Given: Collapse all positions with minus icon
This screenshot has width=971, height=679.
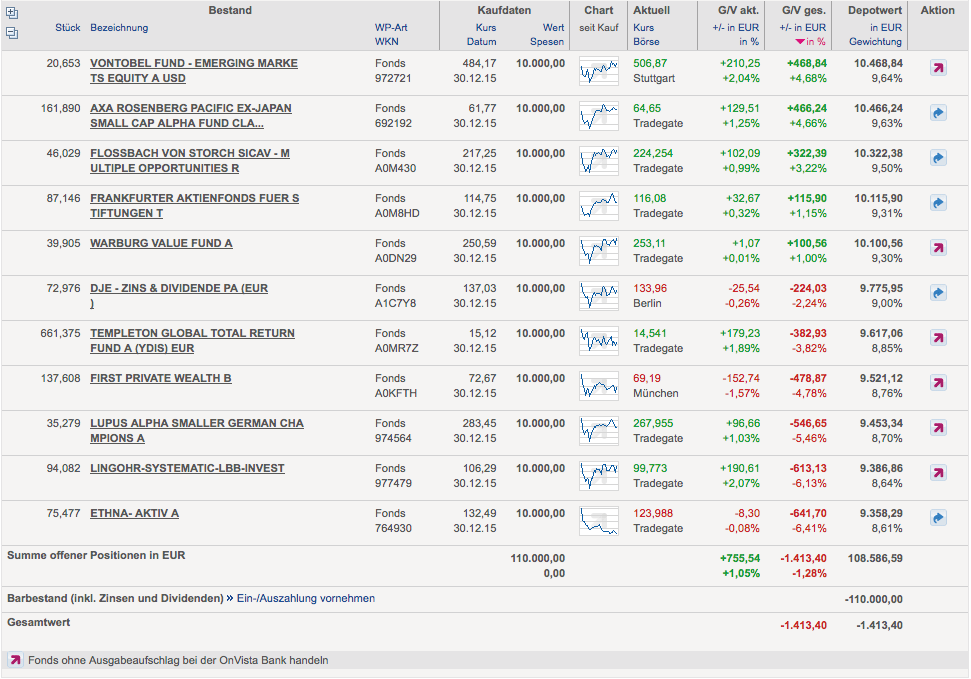Looking at the screenshot, I should coord(12,33).
